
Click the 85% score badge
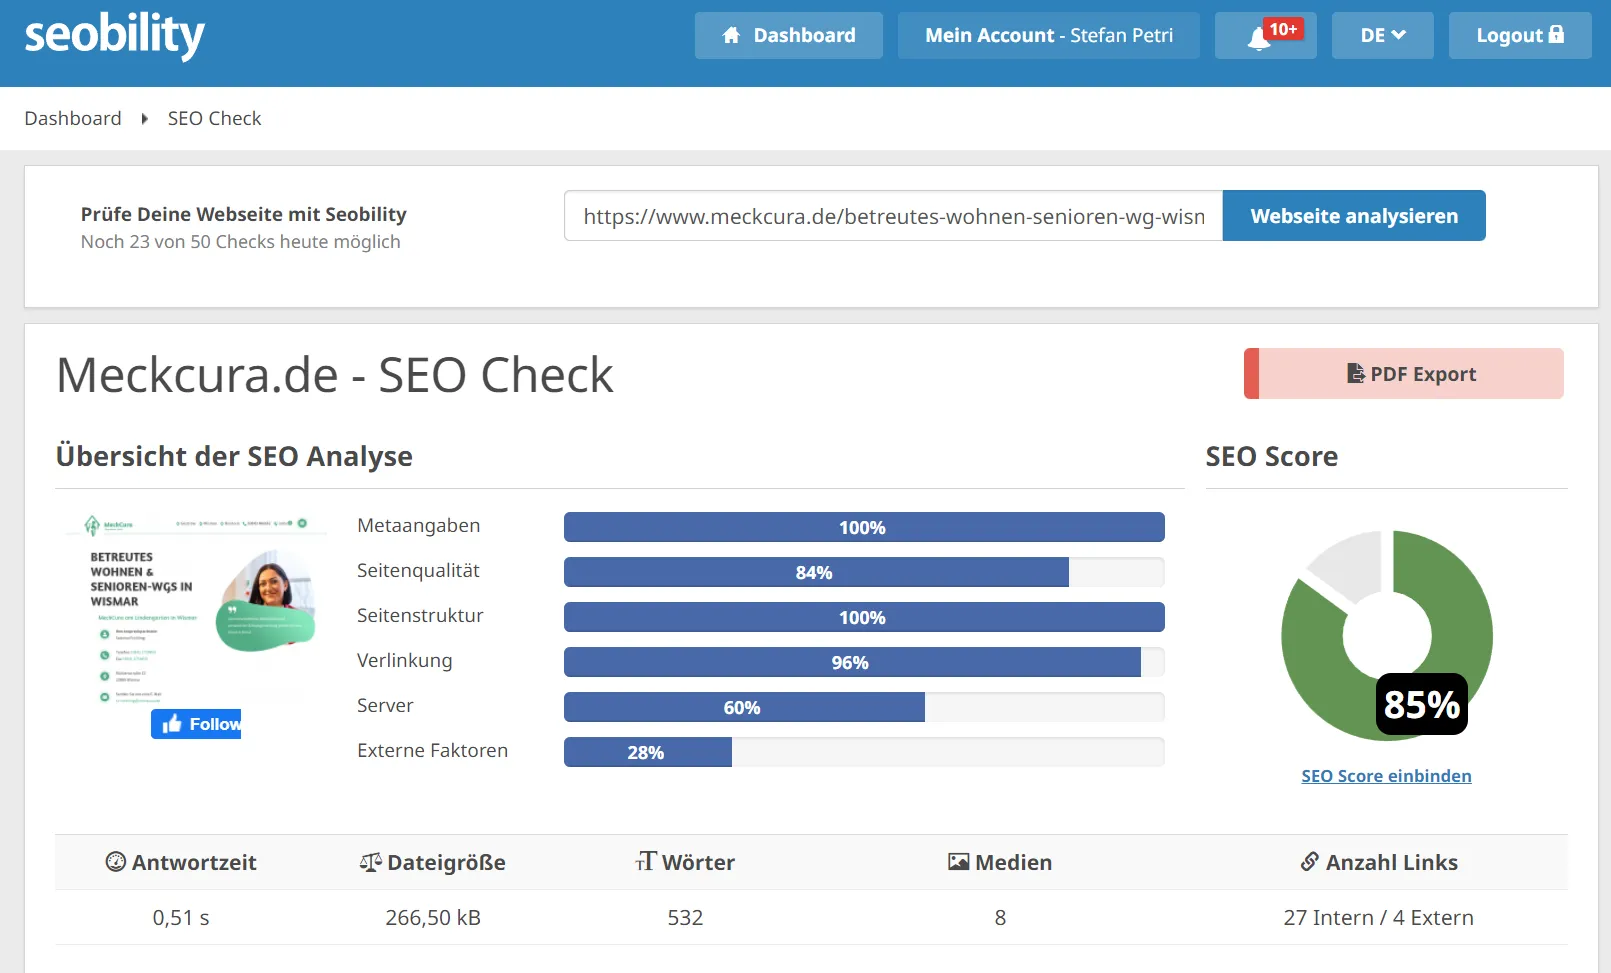point(1421,704)
